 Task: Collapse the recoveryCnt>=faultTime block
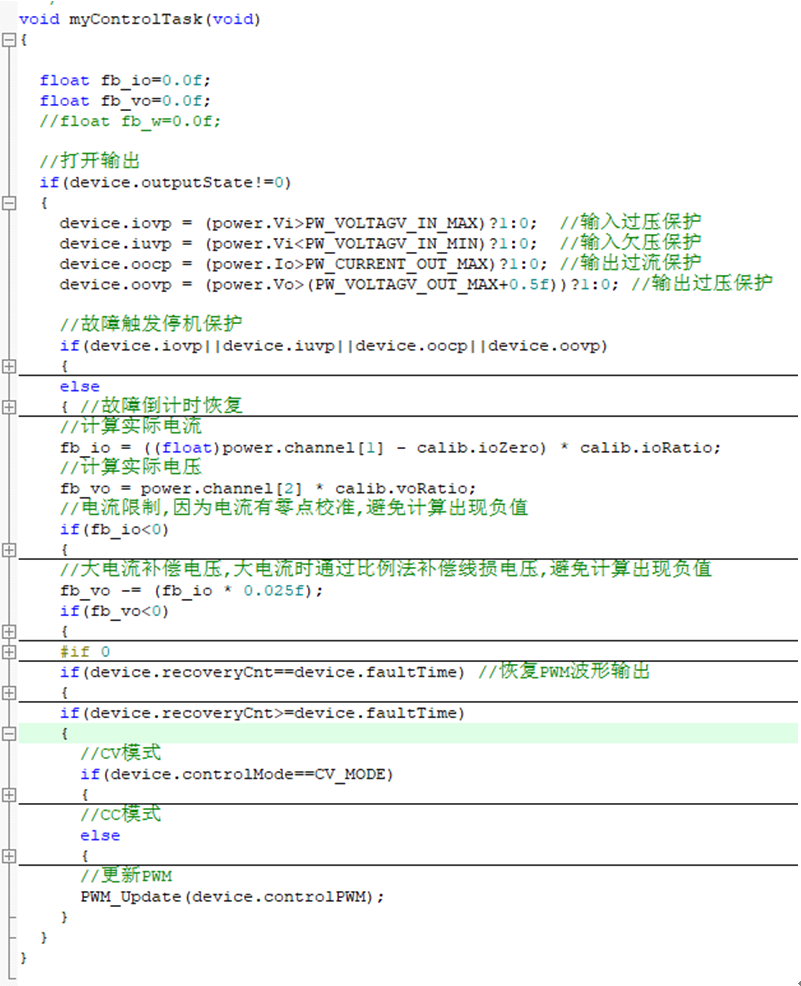tap(9, 733)
